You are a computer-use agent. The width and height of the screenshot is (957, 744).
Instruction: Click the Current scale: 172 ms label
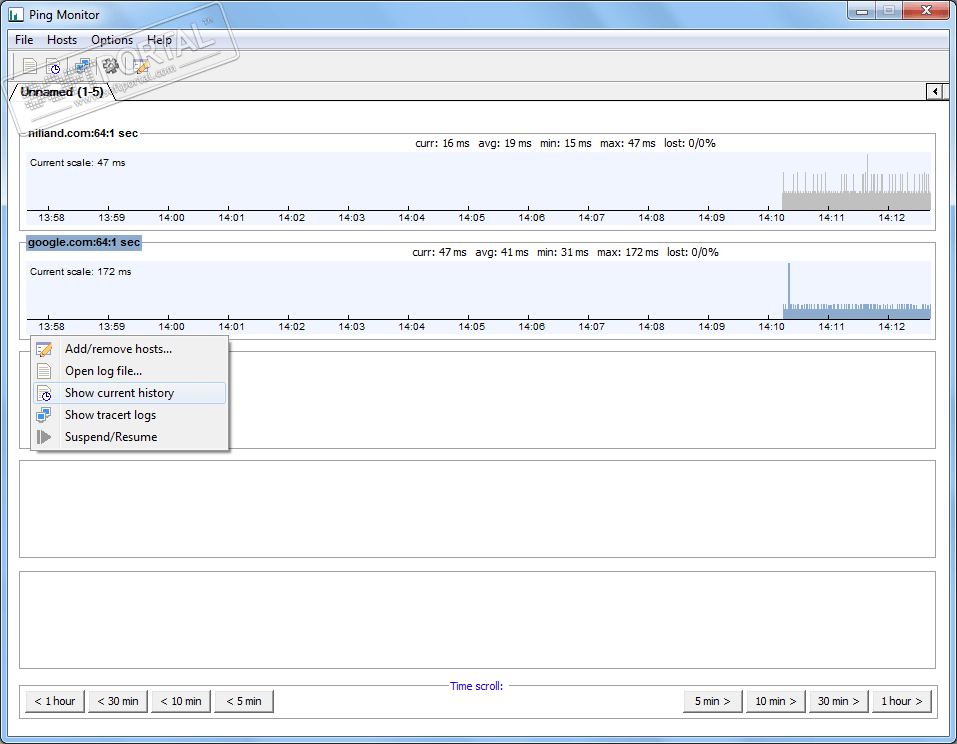pyautogui.click(x=81, y=272)
